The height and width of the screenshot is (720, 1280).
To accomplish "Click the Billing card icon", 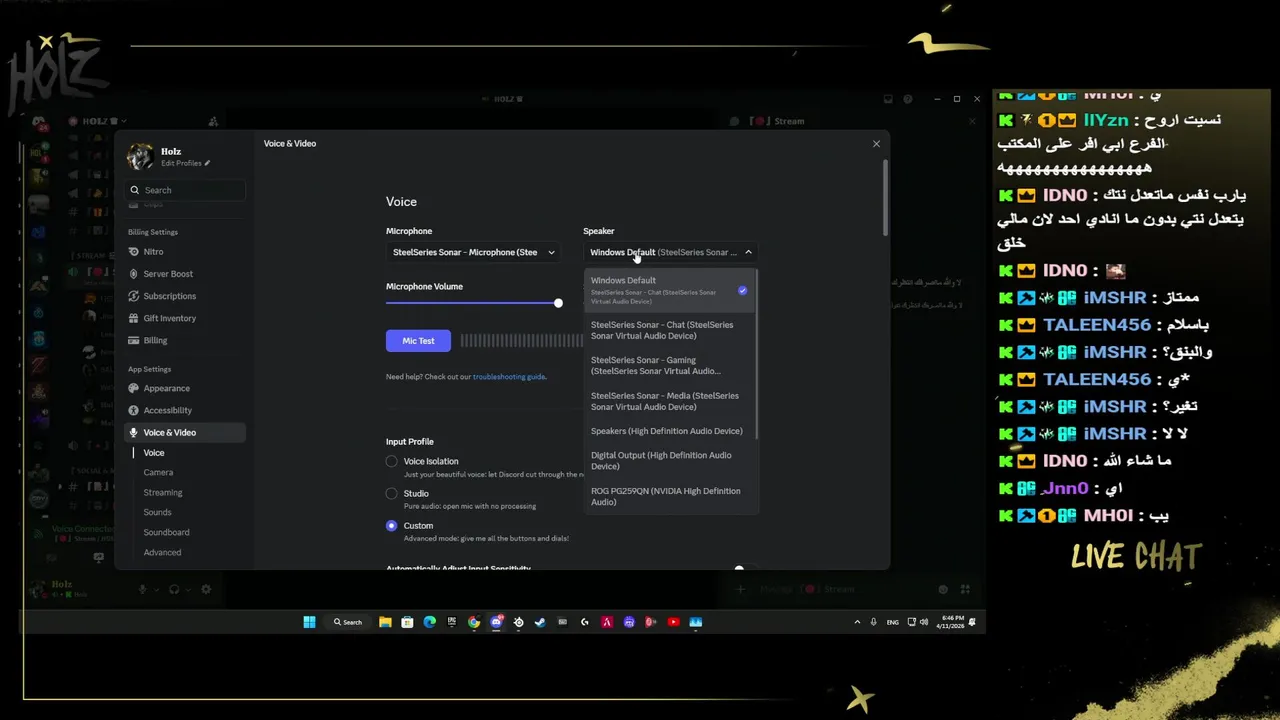I will click(134, 340).
